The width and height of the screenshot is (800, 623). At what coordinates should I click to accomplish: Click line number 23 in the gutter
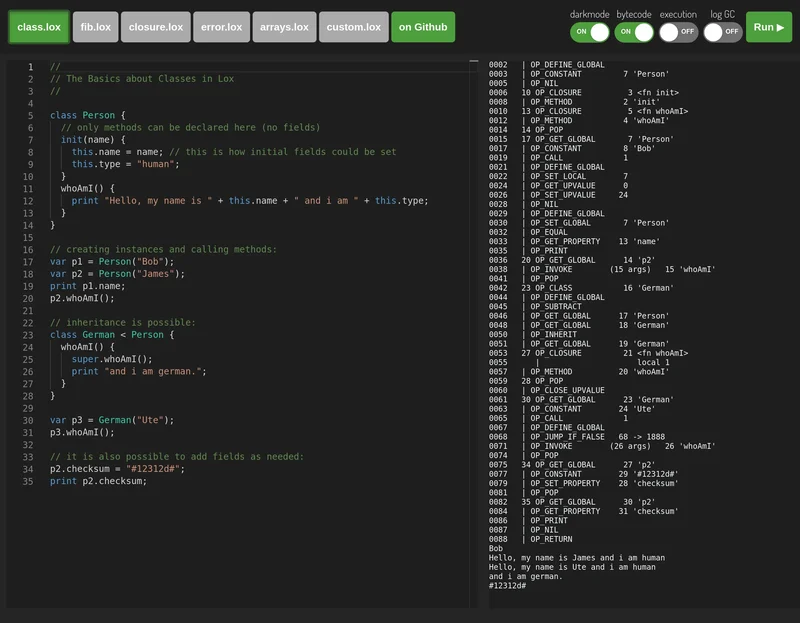(28, 335)
